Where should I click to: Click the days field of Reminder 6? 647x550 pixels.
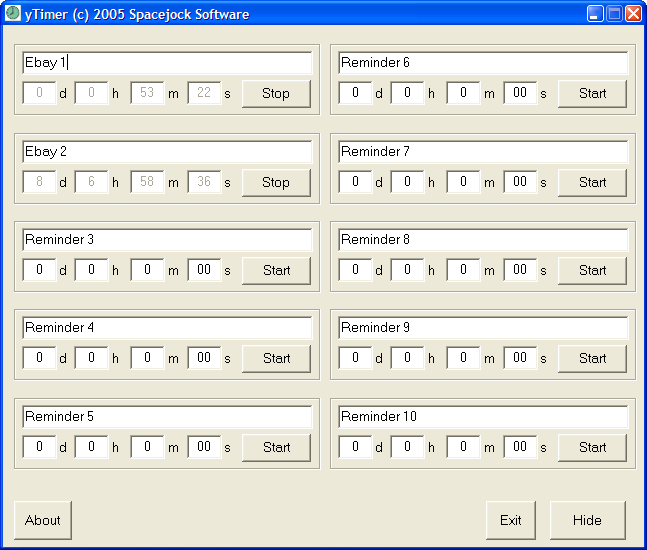pyautogui.click(x=355, y=93)
